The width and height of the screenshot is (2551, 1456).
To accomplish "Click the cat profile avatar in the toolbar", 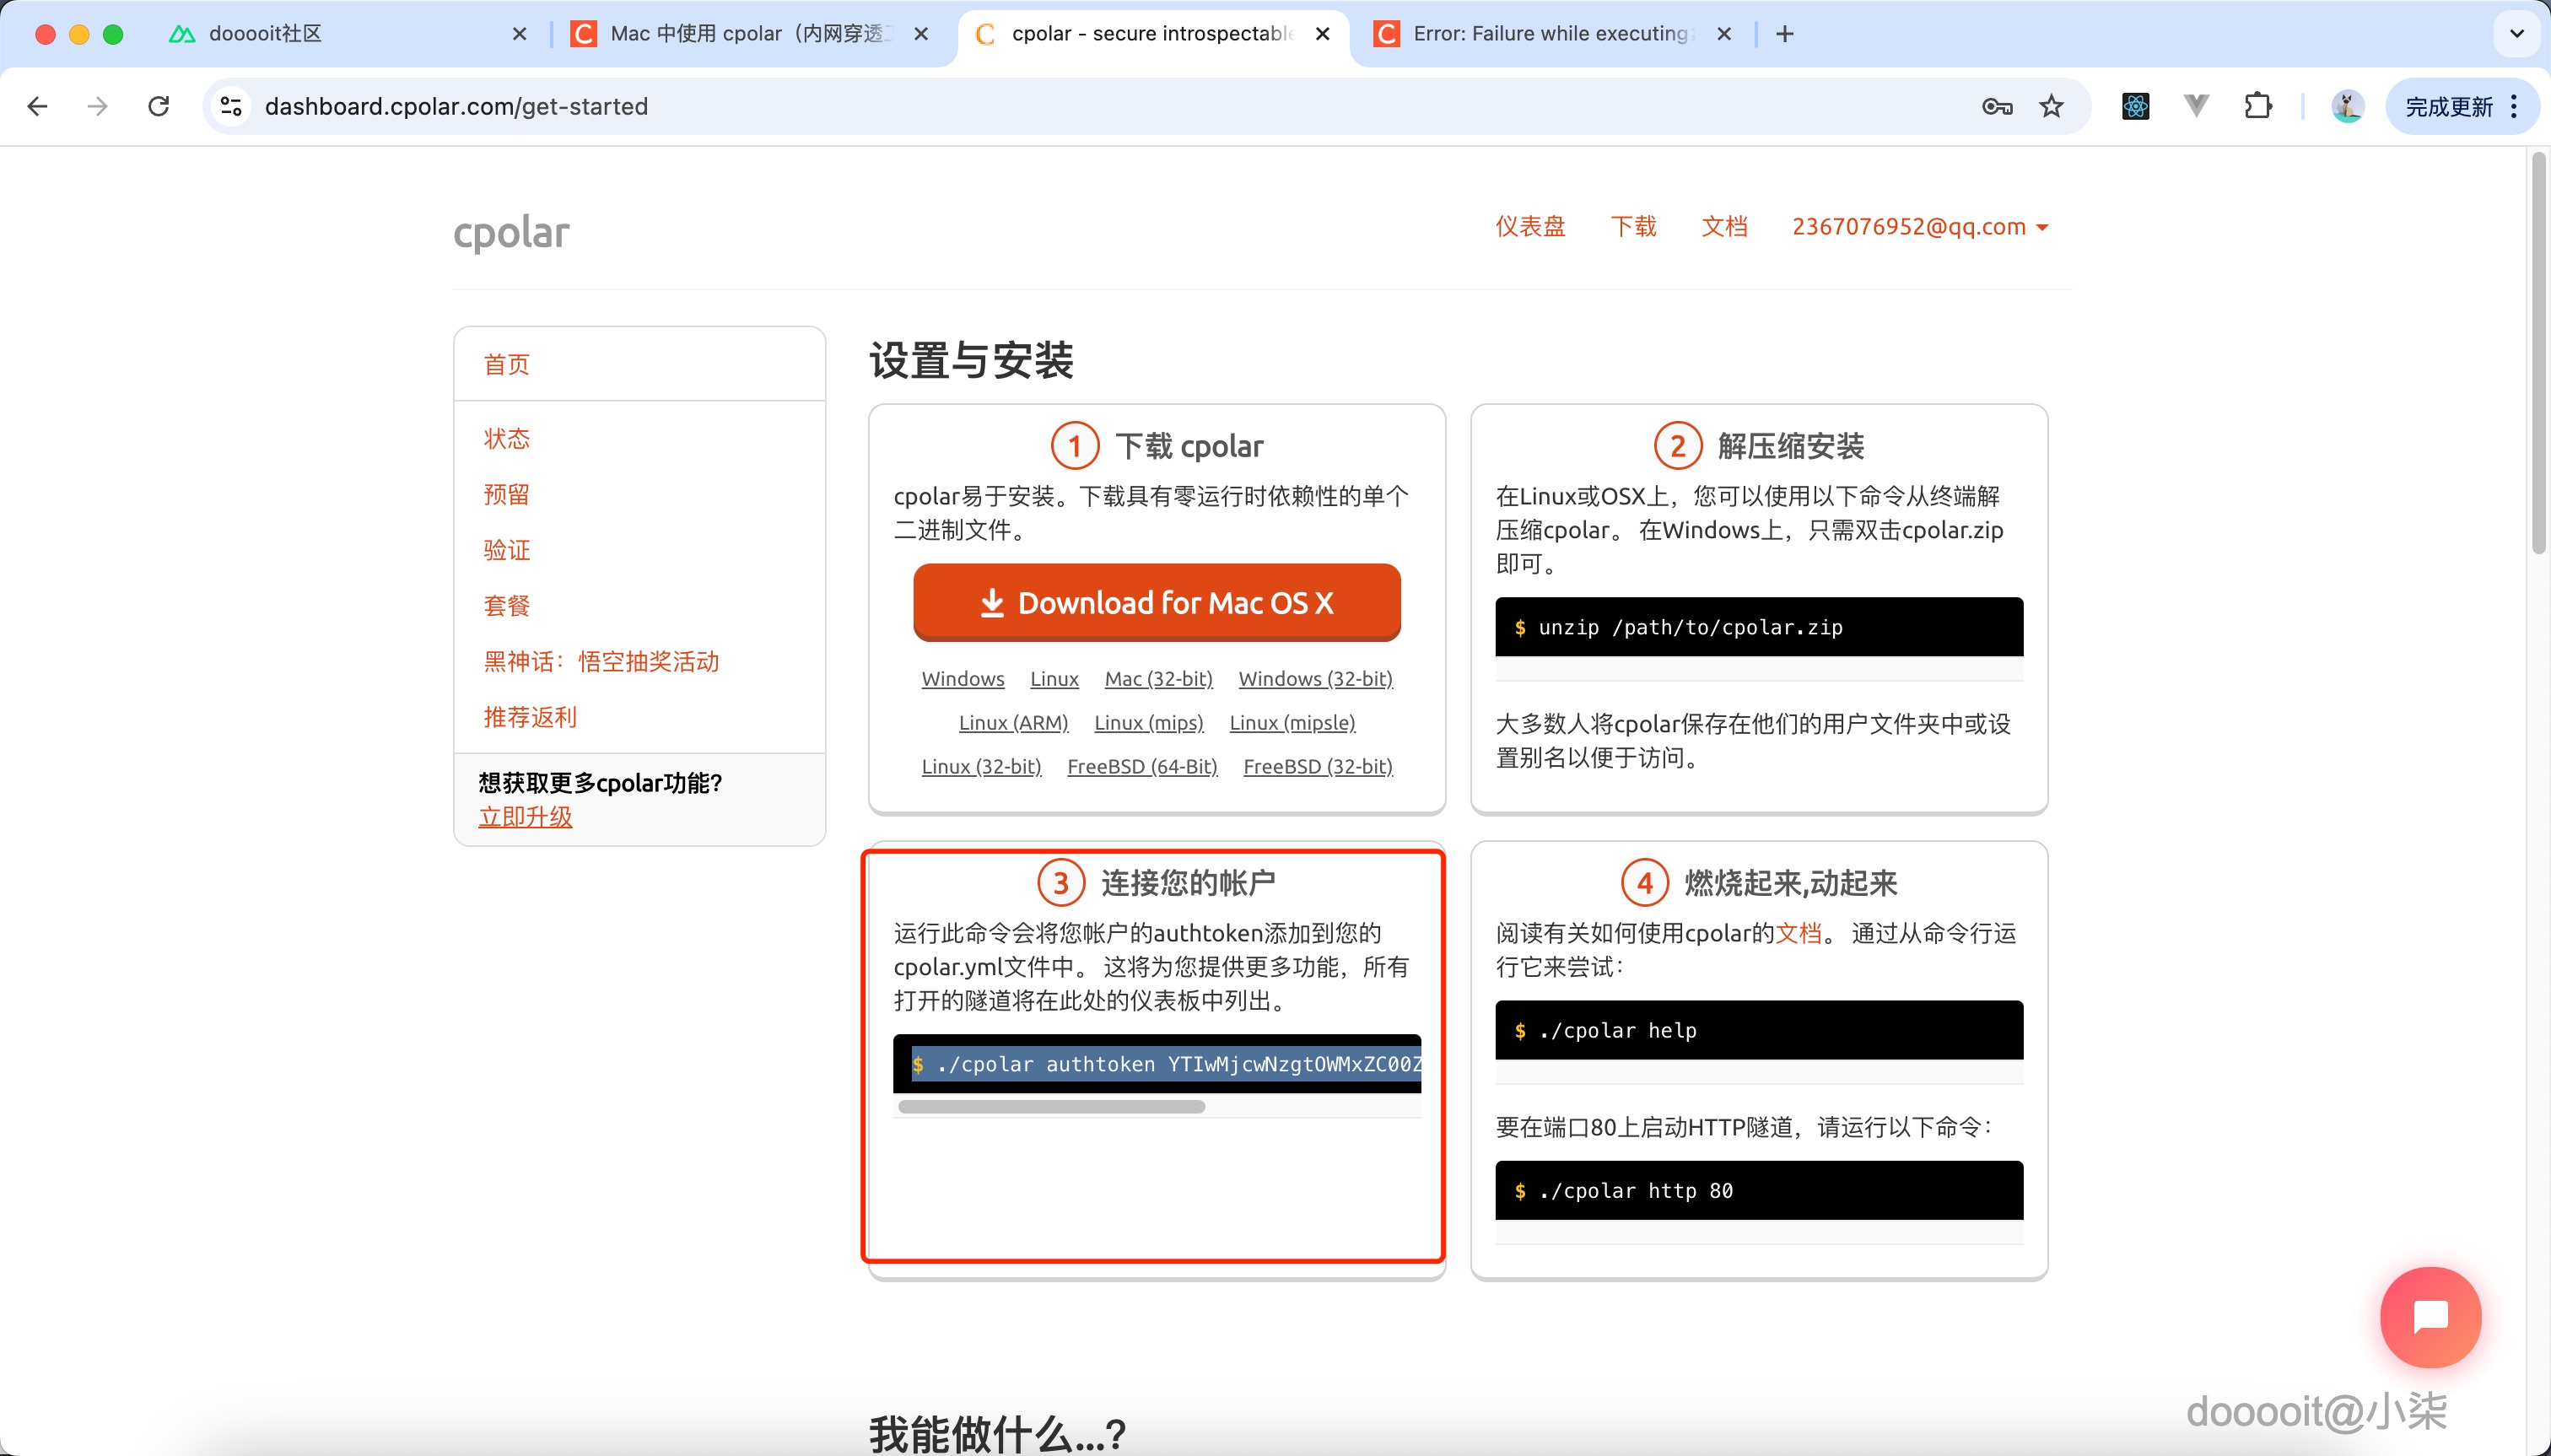I will pyautogui.click(x=2347, y=106).
